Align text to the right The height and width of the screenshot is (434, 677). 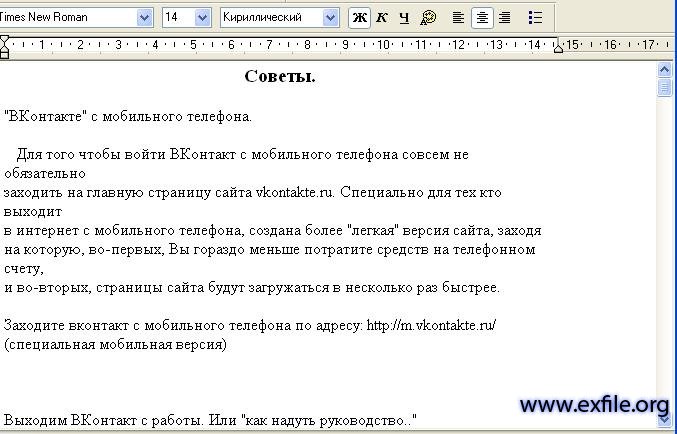[x=505, y=18]
